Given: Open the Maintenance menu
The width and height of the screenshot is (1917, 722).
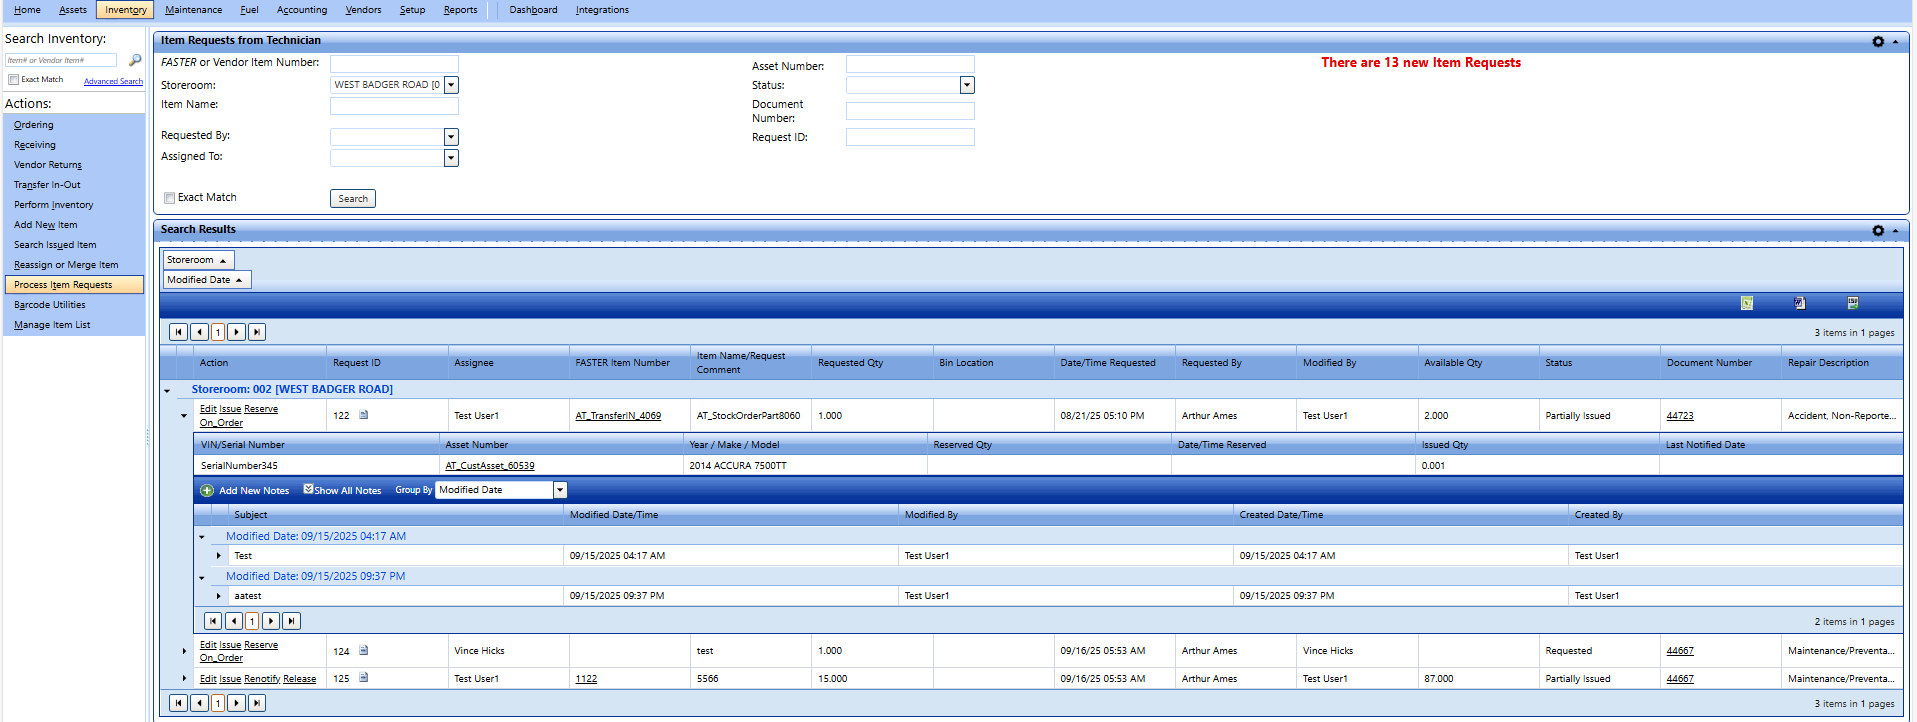Looking at the screenshot, I should 193,10.
